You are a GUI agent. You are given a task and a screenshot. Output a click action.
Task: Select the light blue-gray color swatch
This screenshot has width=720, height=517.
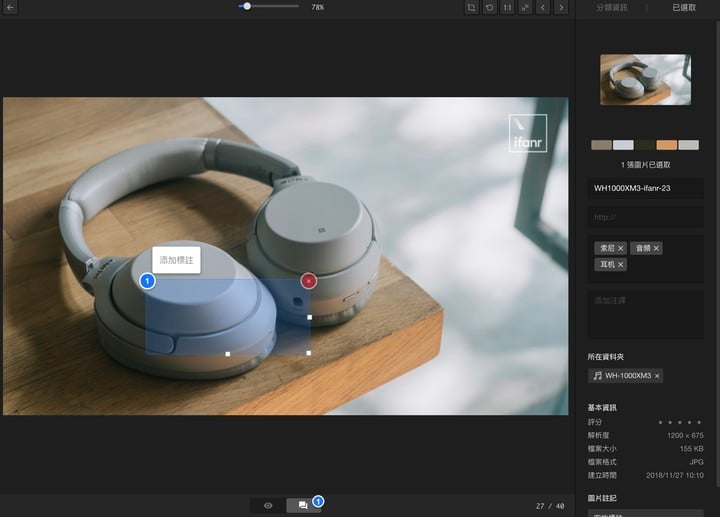click(623, 145)
